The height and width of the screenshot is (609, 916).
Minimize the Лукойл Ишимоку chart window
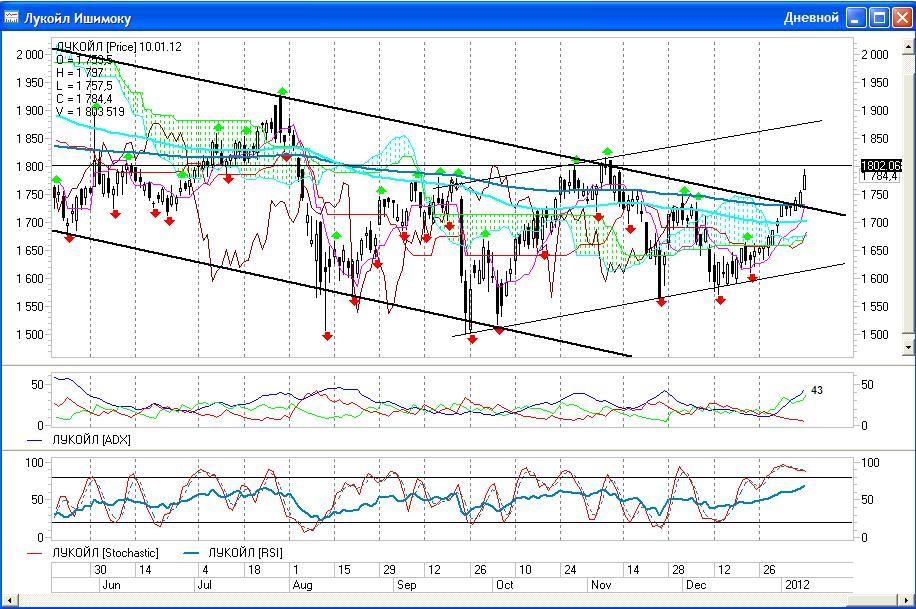tap(856, 18)
